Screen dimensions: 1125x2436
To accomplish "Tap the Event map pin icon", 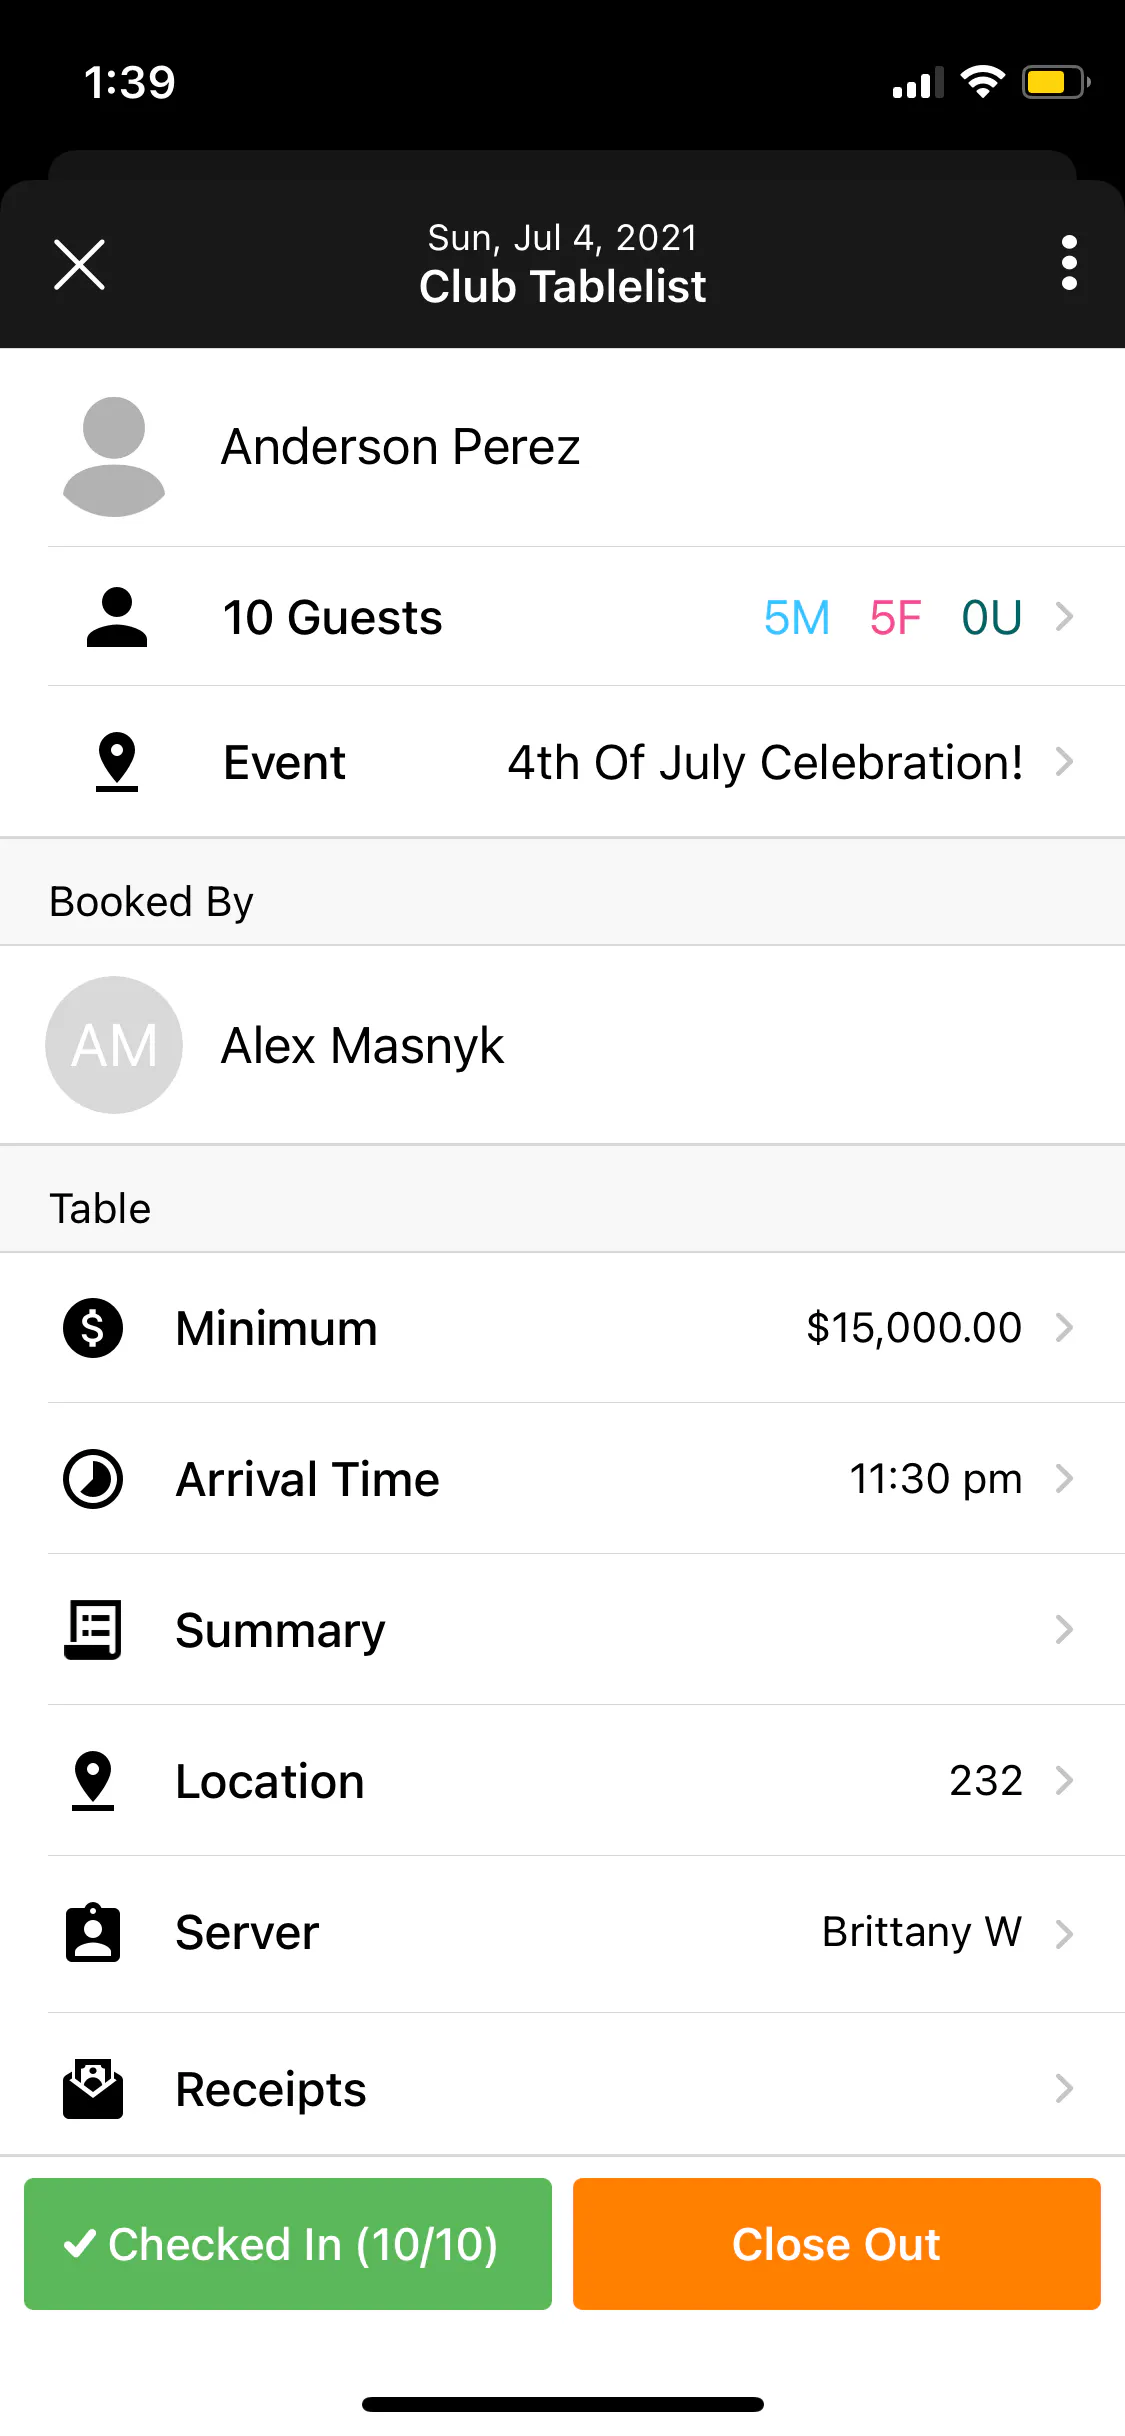I will [117, 762].
